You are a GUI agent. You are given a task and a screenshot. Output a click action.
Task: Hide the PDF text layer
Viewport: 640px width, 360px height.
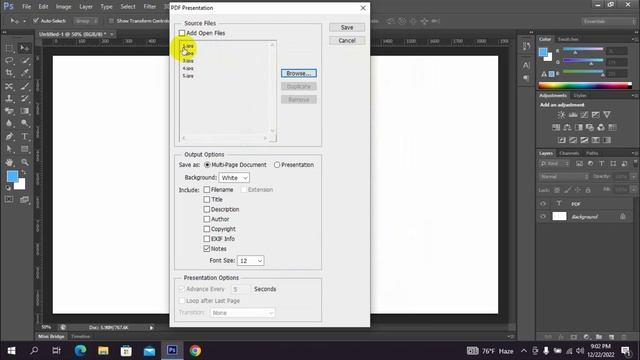[x=543, y=204]
